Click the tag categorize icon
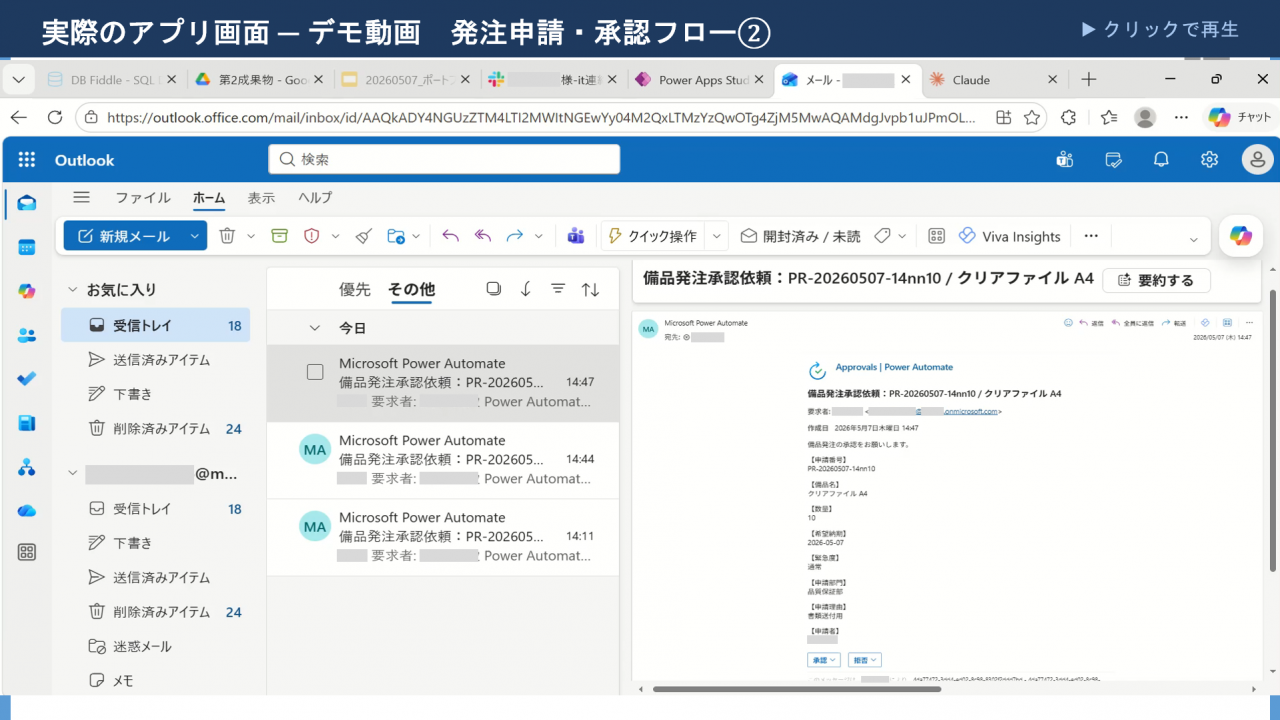Viewport: 1280px width, 720px height. (x=882, y=236)
